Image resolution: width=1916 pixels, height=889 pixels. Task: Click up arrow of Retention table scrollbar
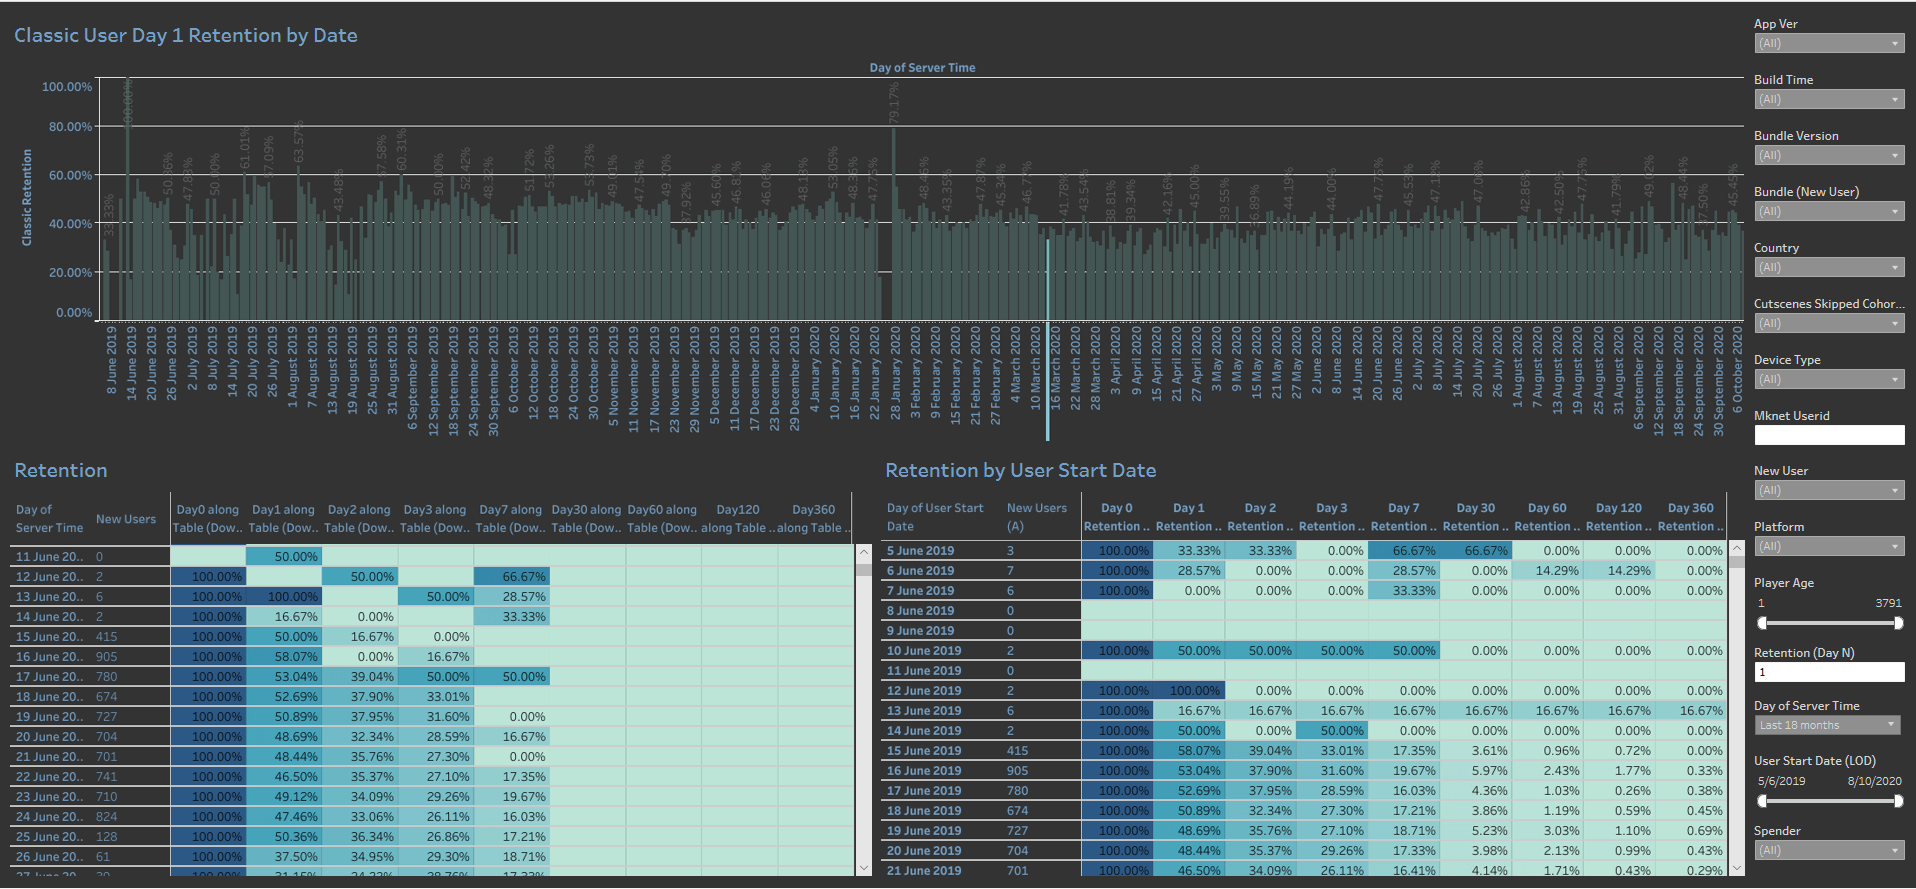click(864, 552)
